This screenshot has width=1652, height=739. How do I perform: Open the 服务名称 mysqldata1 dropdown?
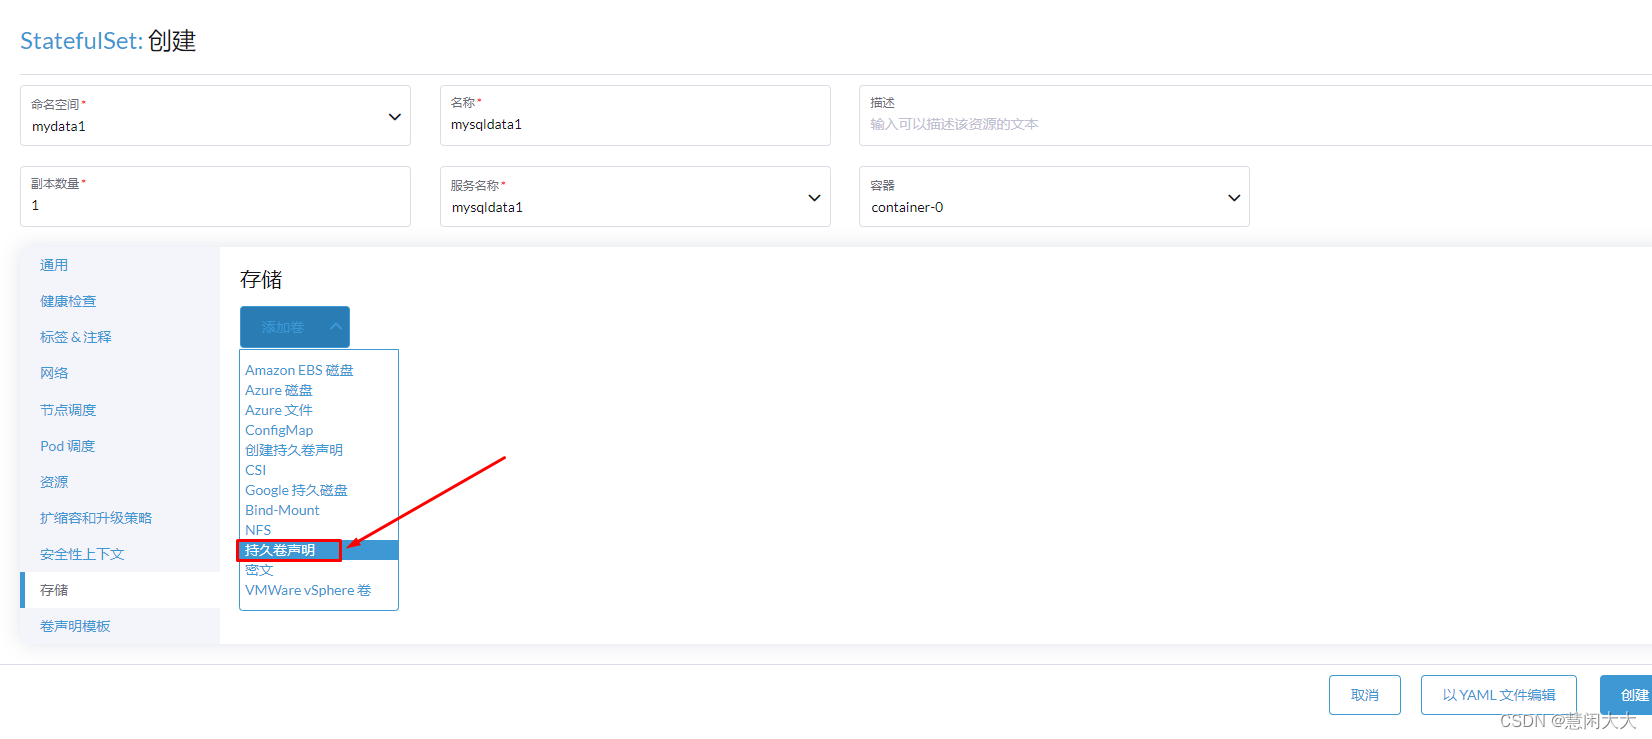click(635, 197)
